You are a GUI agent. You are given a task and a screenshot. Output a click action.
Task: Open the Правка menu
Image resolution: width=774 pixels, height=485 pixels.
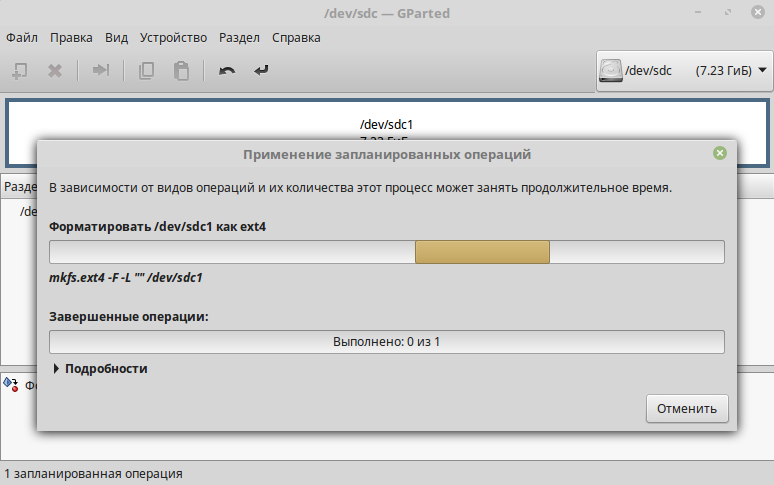click(71, 38)
